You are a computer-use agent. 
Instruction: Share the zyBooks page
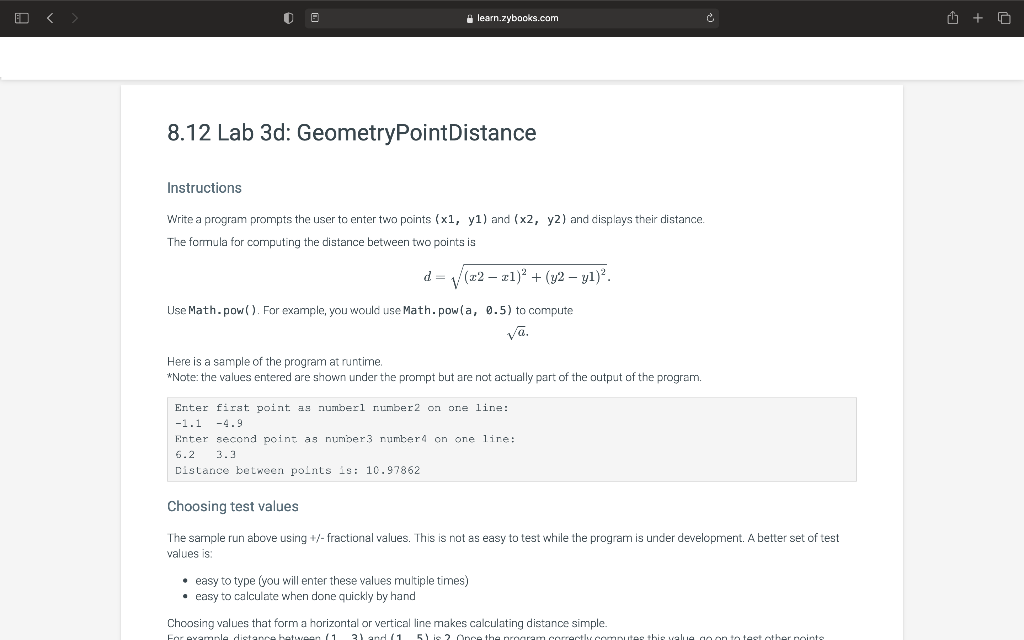pyautogui.click(x=952, y=17)
